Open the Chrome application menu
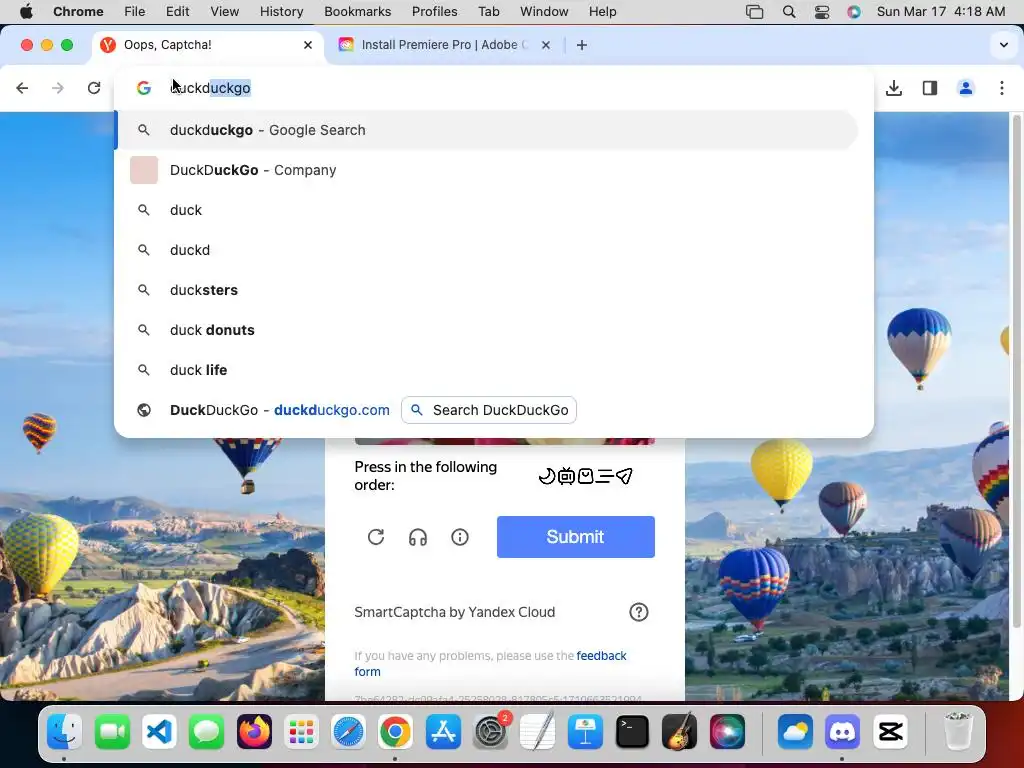 click(x=78, y=12)
